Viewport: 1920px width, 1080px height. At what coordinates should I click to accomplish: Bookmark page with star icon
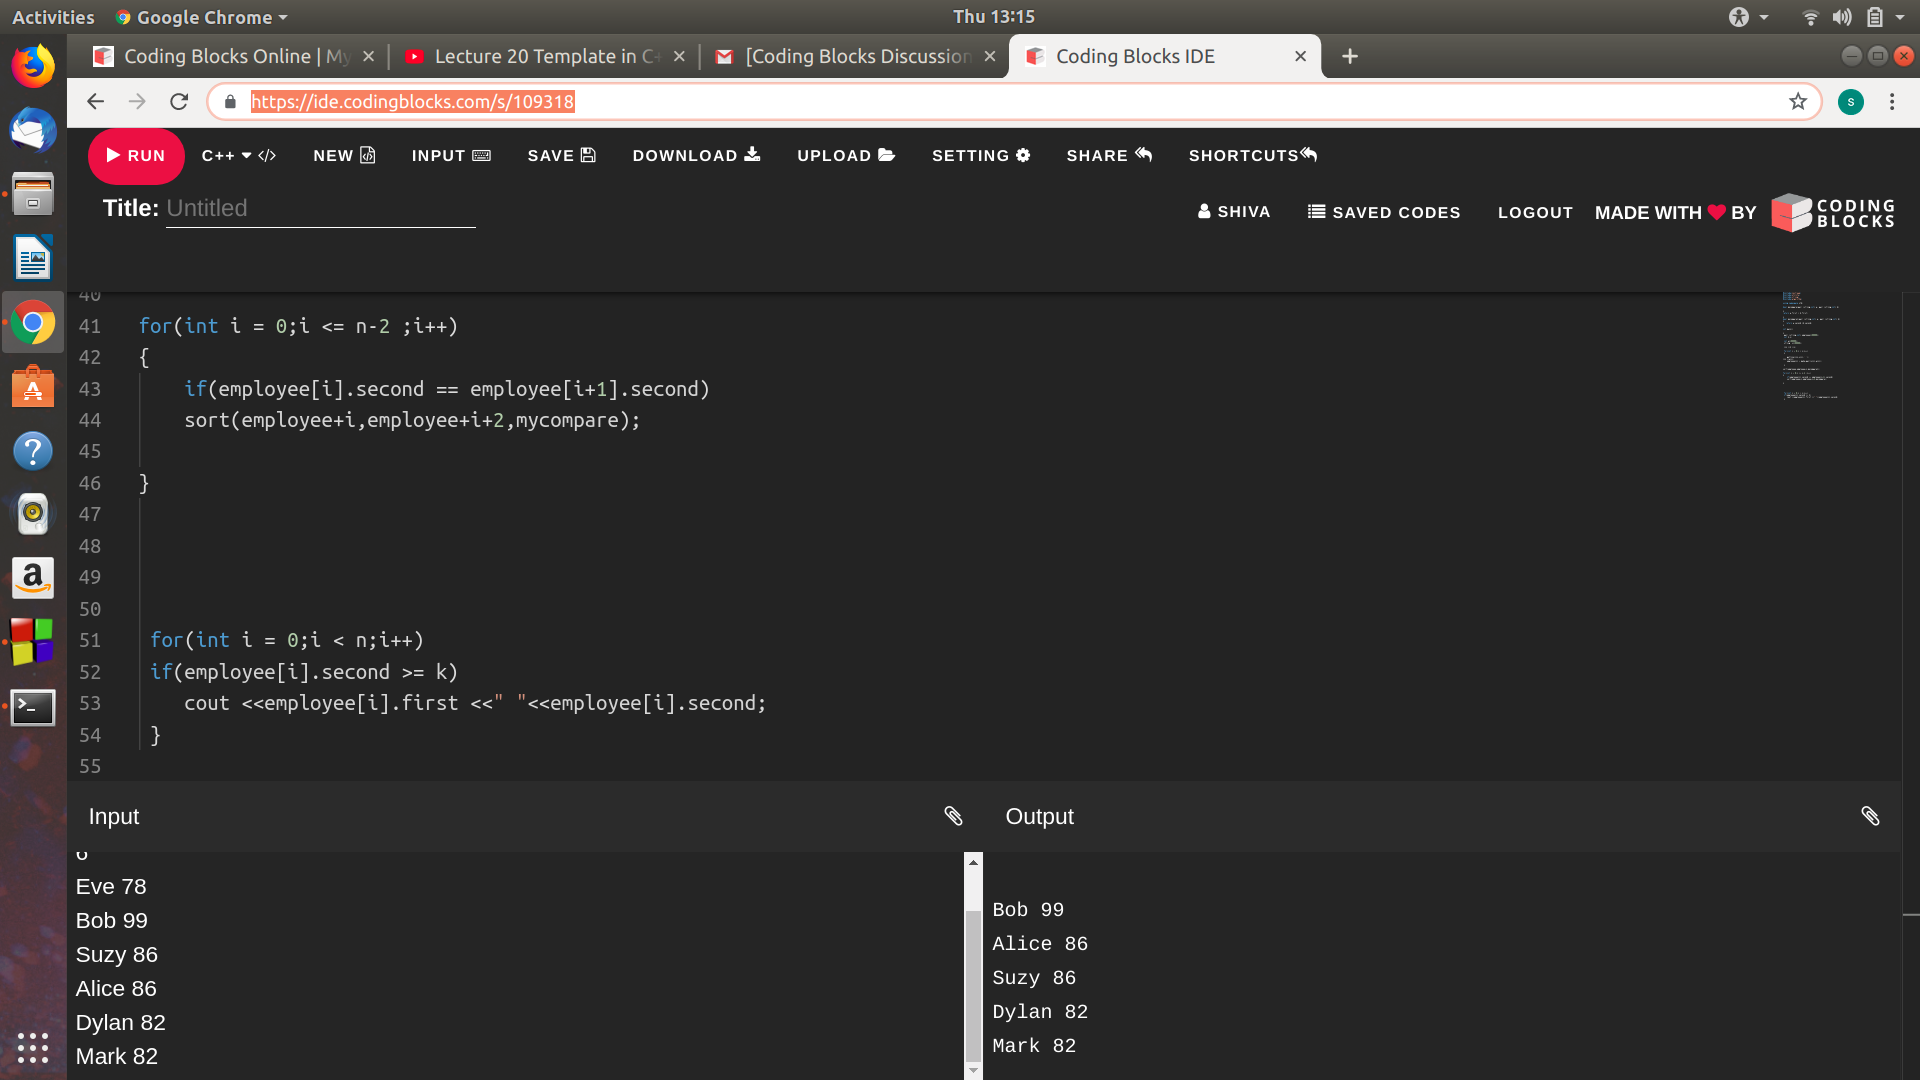click(1798, 102)
